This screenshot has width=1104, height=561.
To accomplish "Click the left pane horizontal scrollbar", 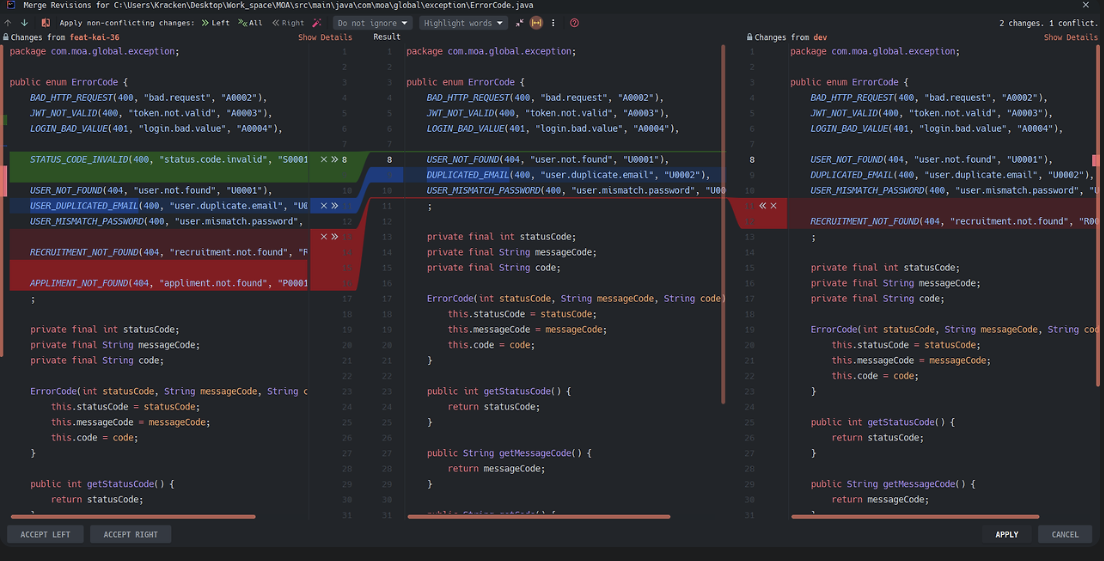I will coord(133,517).
